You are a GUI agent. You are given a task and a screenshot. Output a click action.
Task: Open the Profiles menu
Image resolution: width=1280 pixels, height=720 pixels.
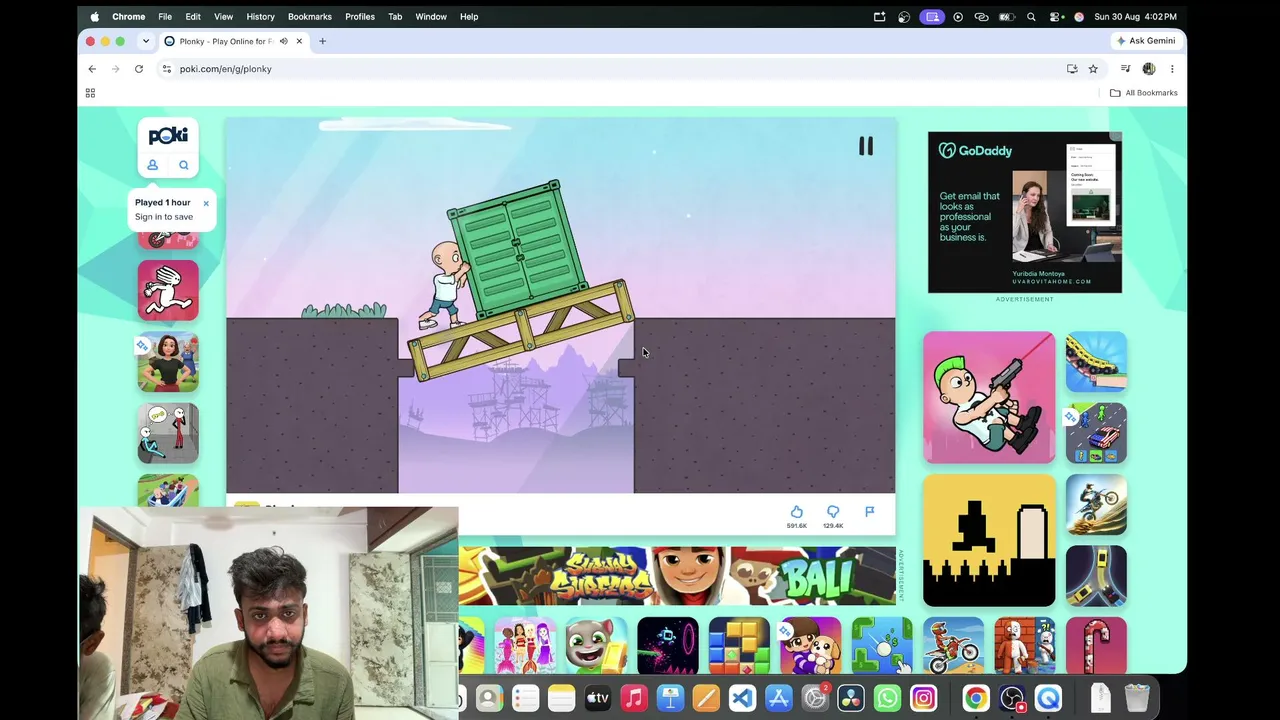coord(360,16)
